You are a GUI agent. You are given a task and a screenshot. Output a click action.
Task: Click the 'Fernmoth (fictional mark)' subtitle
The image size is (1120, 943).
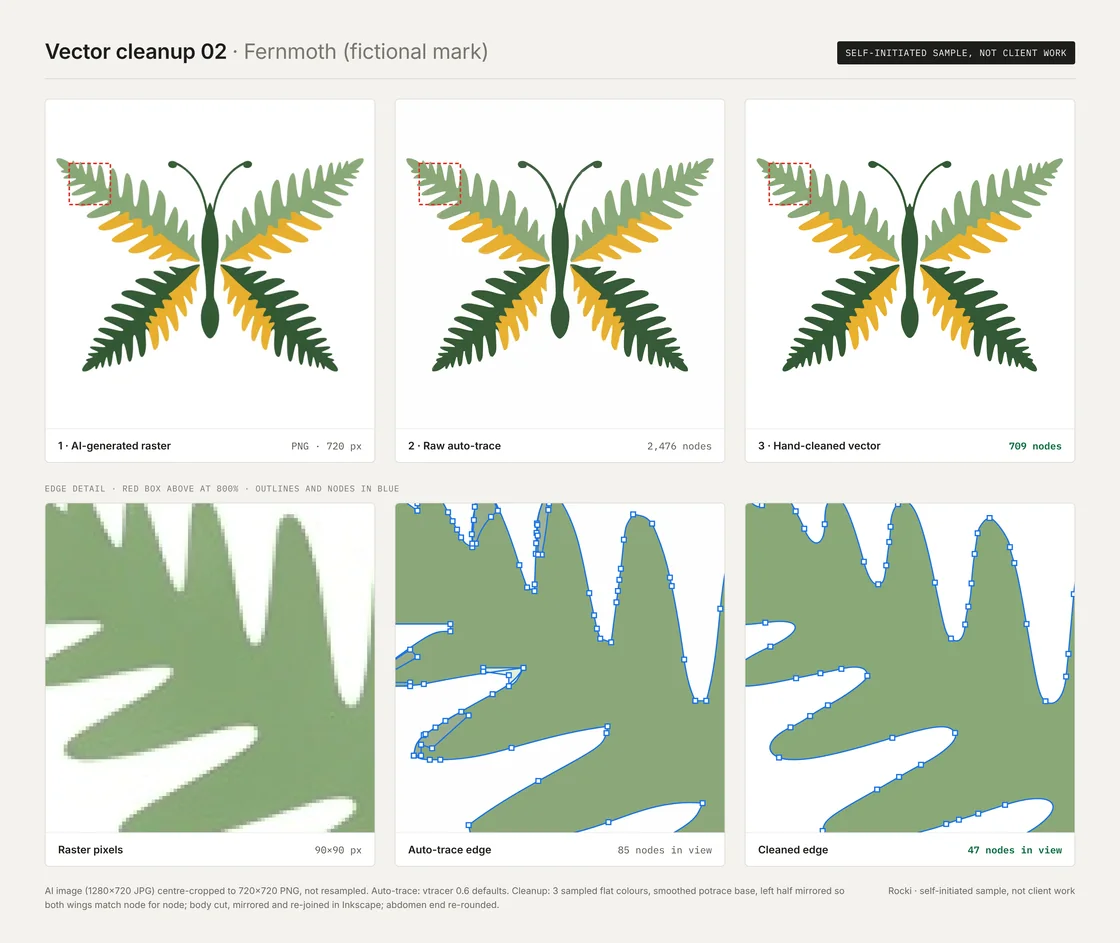click(366, 51)
